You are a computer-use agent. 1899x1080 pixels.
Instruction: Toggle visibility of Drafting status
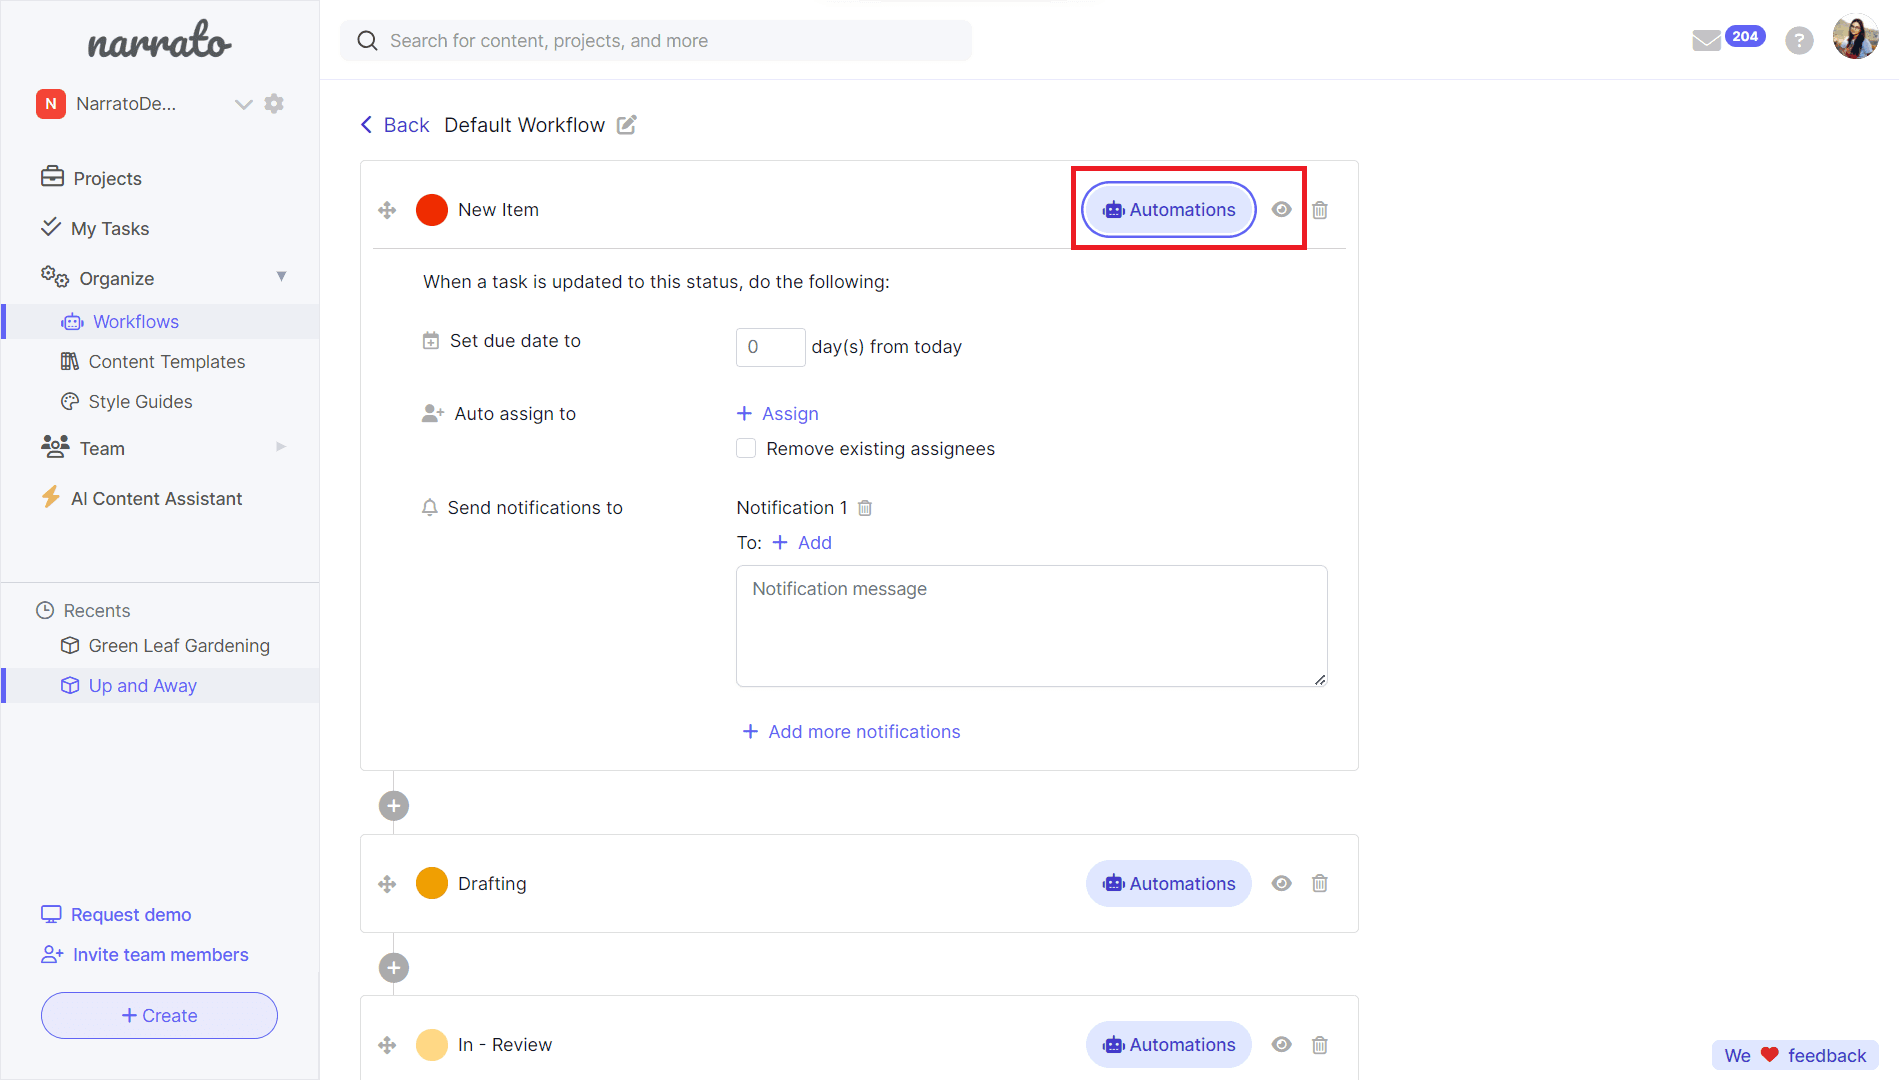click(x=1281, y=884)
